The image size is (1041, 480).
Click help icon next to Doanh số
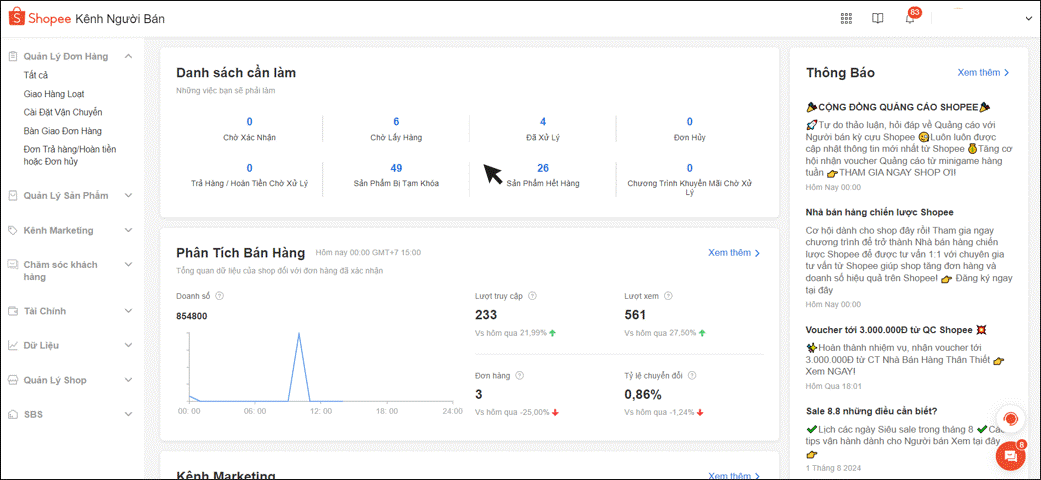[219, 296]
